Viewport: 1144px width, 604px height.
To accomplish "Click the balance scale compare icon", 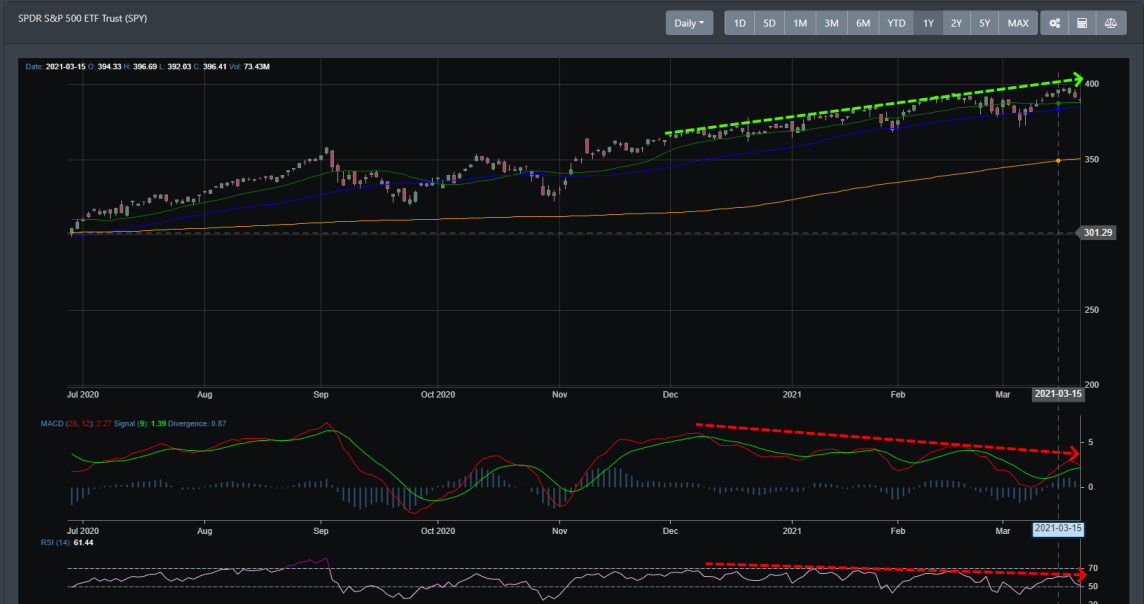I will coord(1110,23).
